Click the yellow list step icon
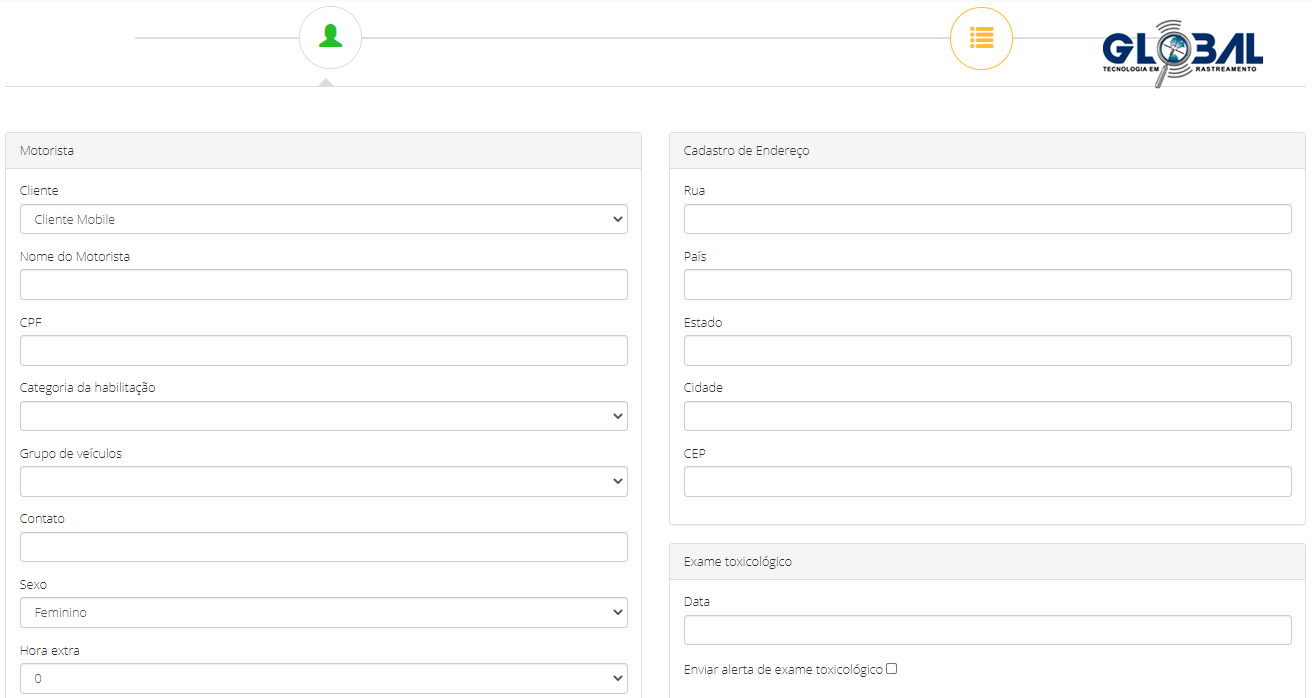Viewport: 1312px width, 698px height. 981,38
